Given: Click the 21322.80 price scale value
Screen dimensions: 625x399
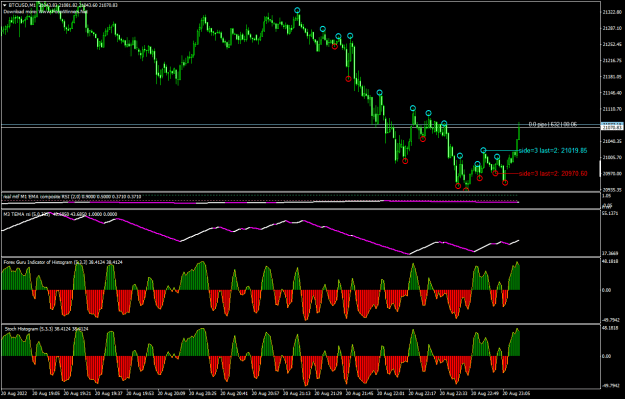Looking at the screenshot, I should tap(612, 12).
